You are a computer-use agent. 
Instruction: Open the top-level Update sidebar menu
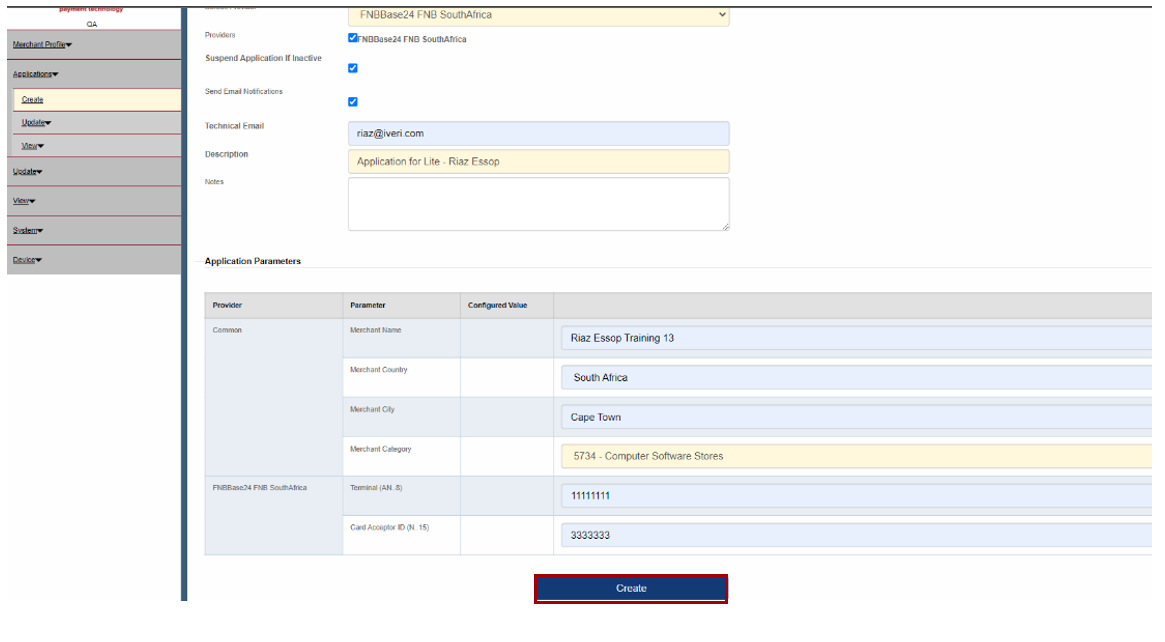pyautogui.click(x=27, y=172)
